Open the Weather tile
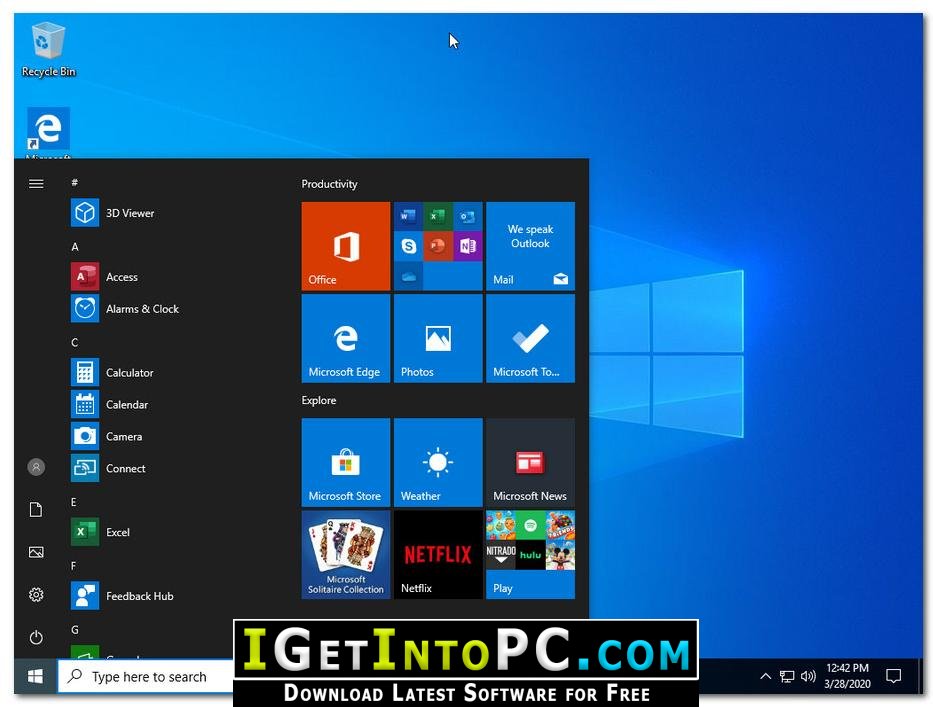Screen dimensions: 933x707 (438, 462)
